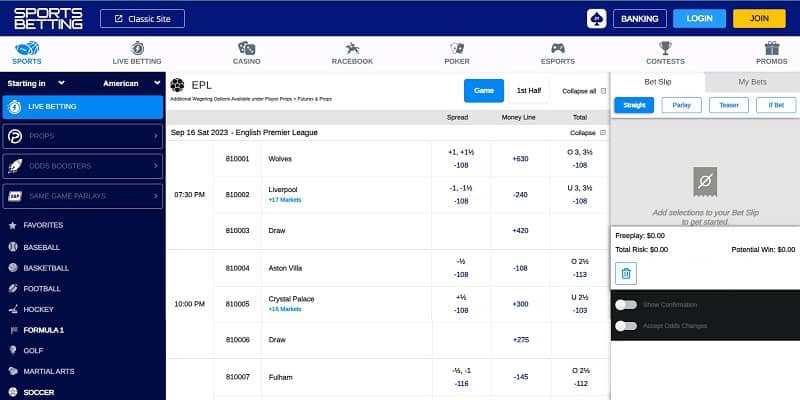
Task: Select Crystal Palace money line +300
Action: 520,304
